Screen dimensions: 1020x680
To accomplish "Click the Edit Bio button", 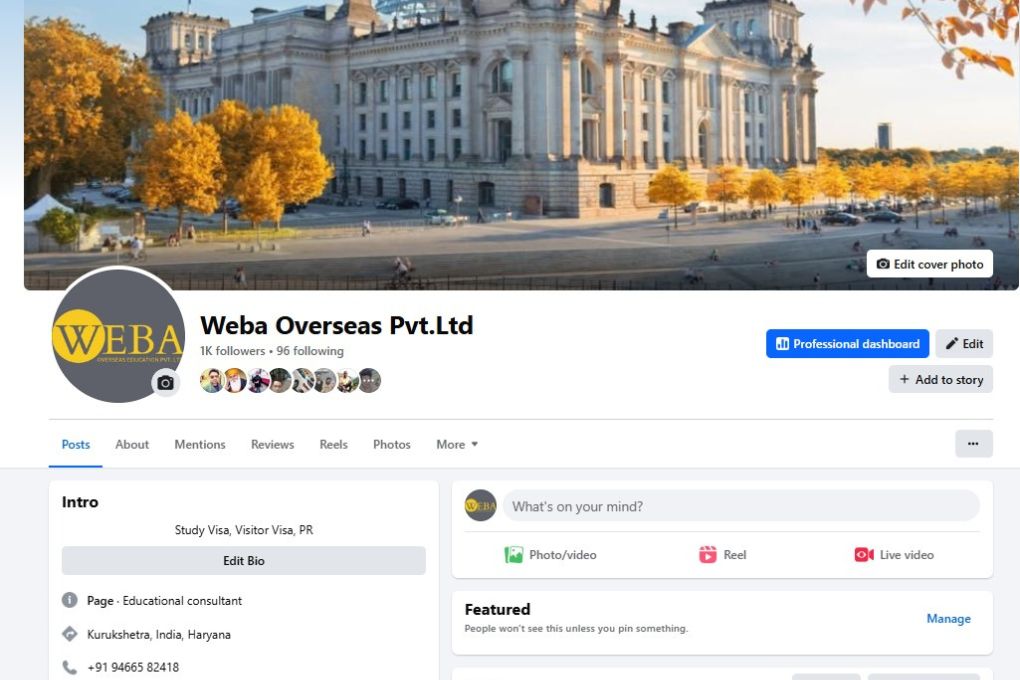I will pos(243,560).
